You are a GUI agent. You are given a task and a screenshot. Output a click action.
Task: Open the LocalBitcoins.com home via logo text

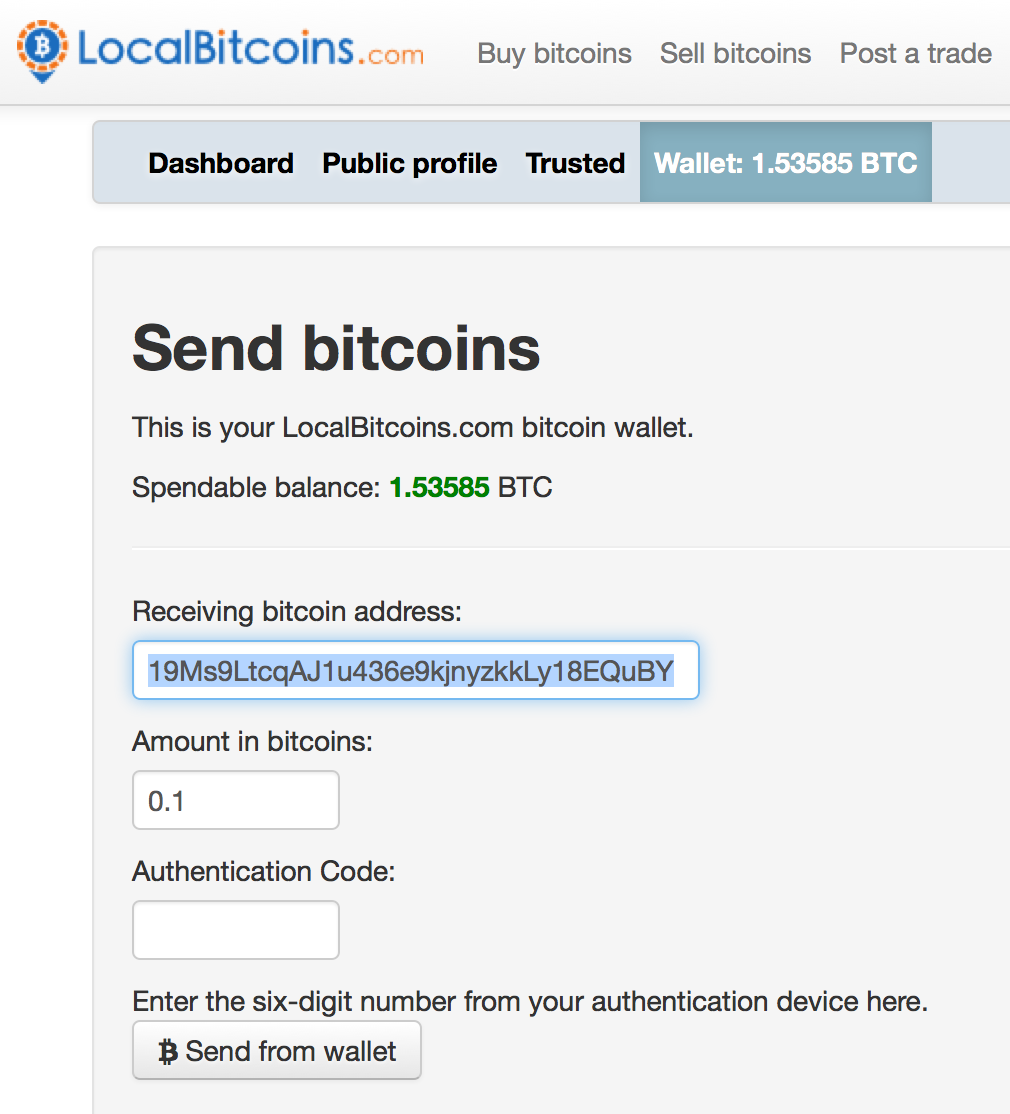255,50
